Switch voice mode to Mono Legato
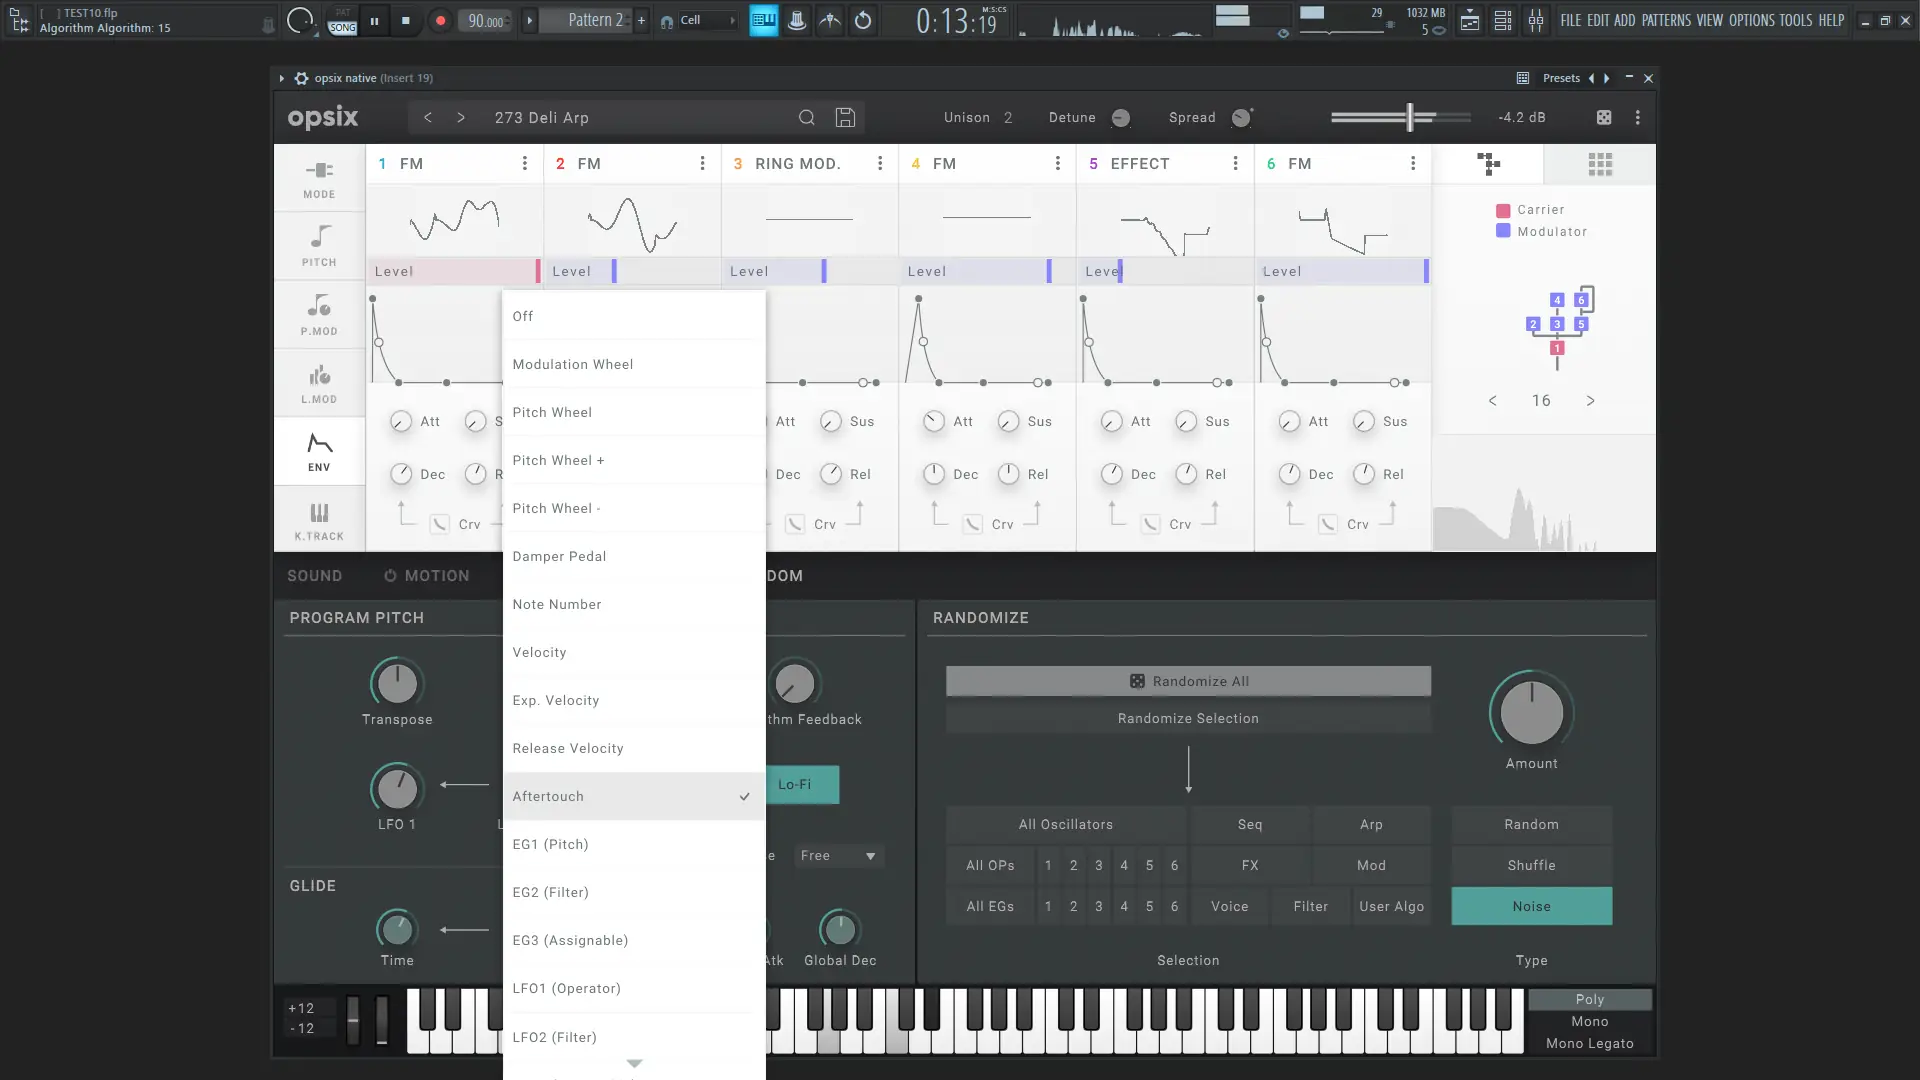 (x=1589, y=1043)
